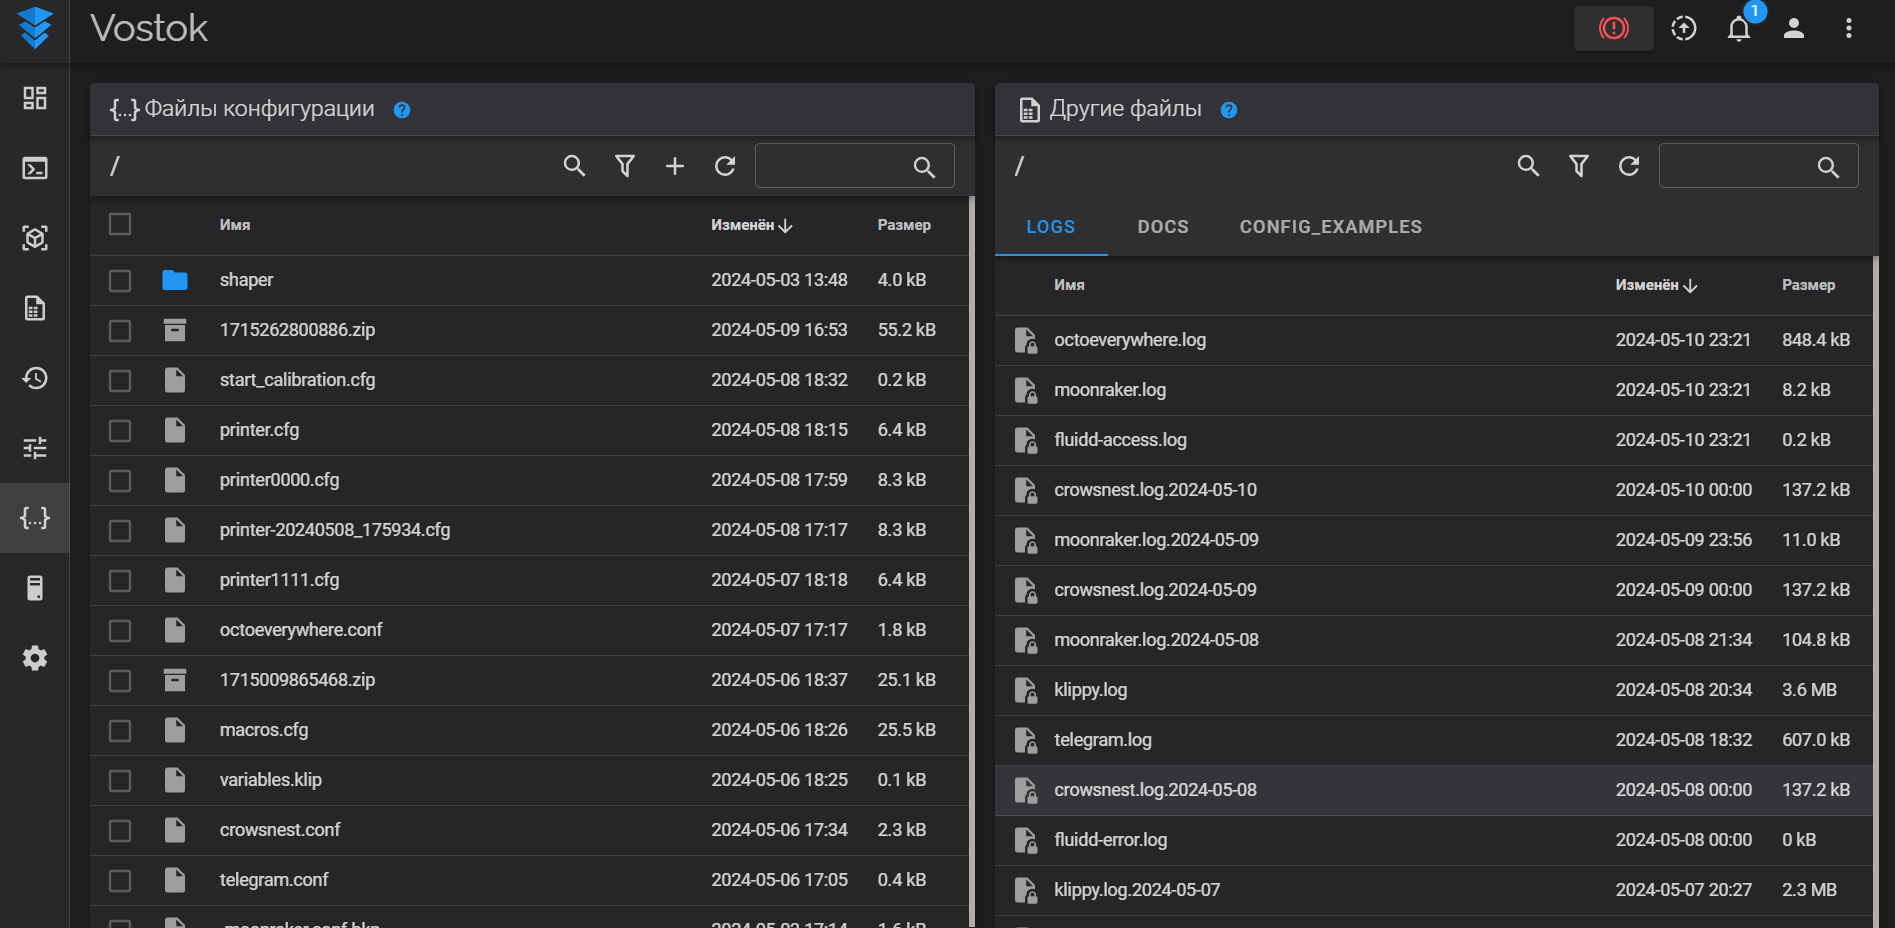Image resolution: width=1895 pixels, height=928 pixels.
Task: Refresh the configuration files list
Action: click(x=725, y=166)
